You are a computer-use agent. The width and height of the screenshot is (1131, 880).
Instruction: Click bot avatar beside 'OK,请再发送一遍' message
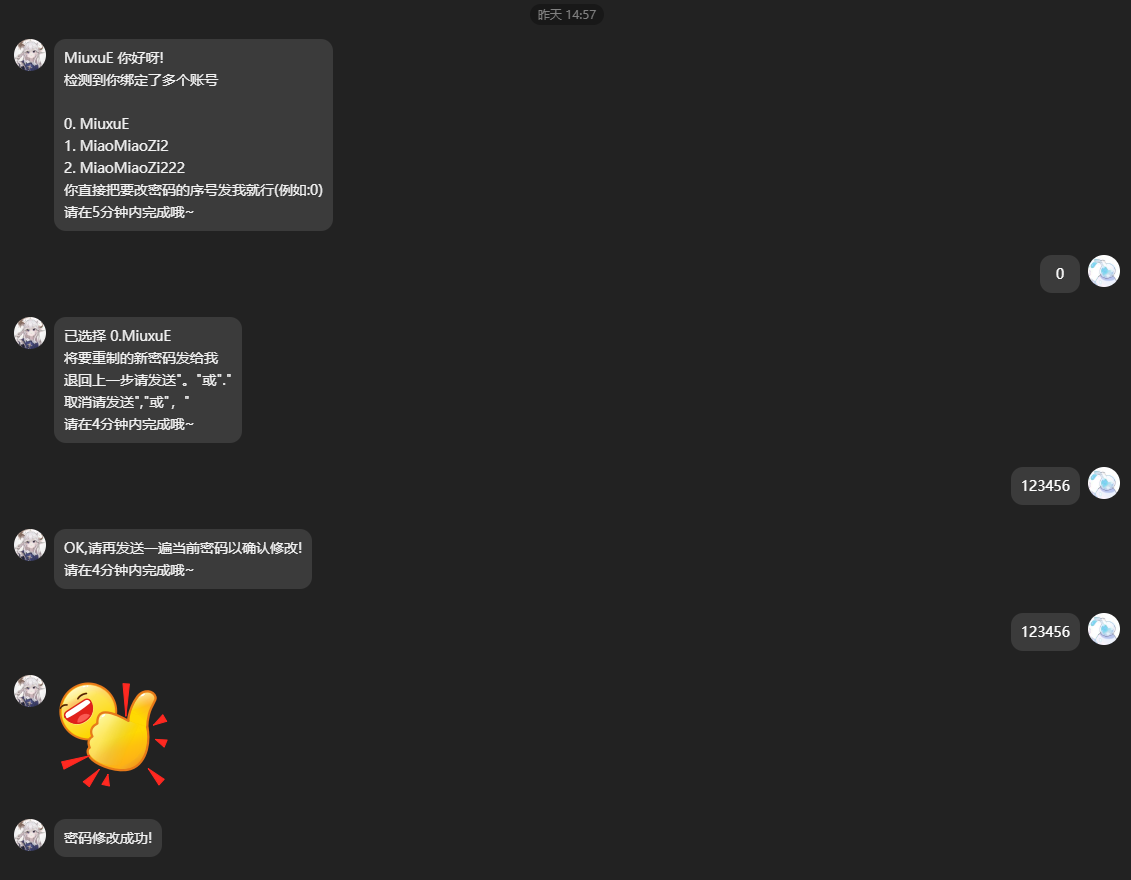tap(30, 545)
